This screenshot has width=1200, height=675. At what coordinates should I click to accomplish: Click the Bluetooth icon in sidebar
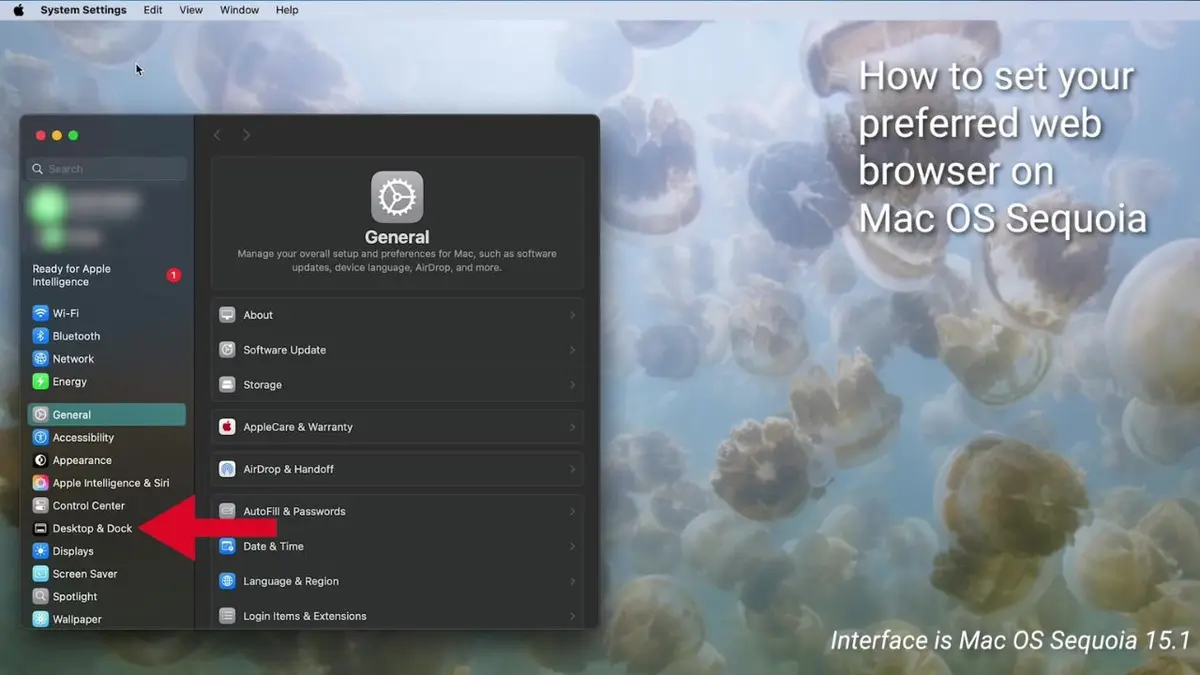point(40,336)
